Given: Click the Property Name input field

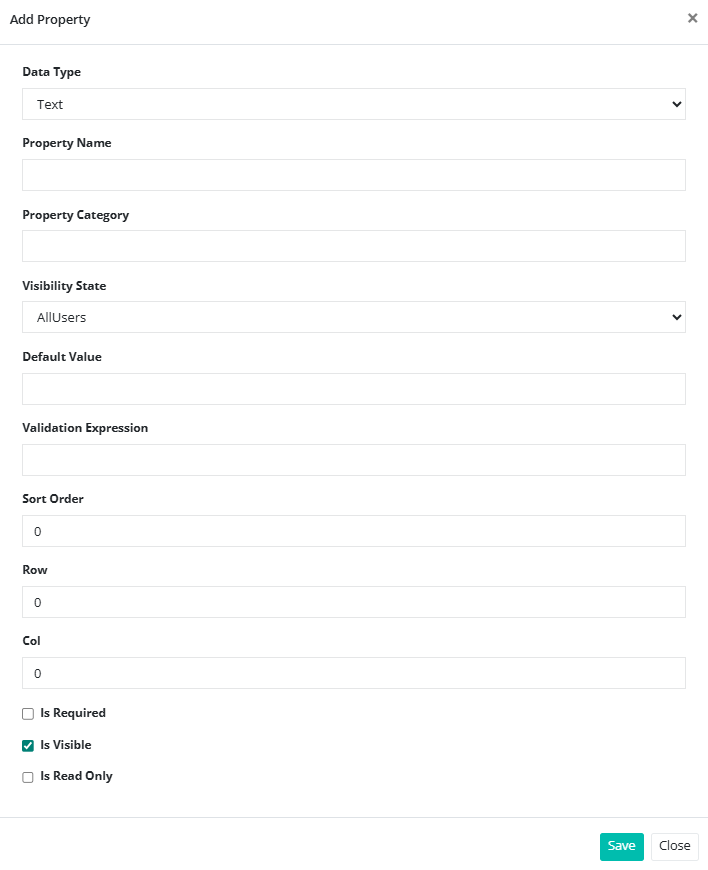Looking at the screenshot, I should 353,175.
